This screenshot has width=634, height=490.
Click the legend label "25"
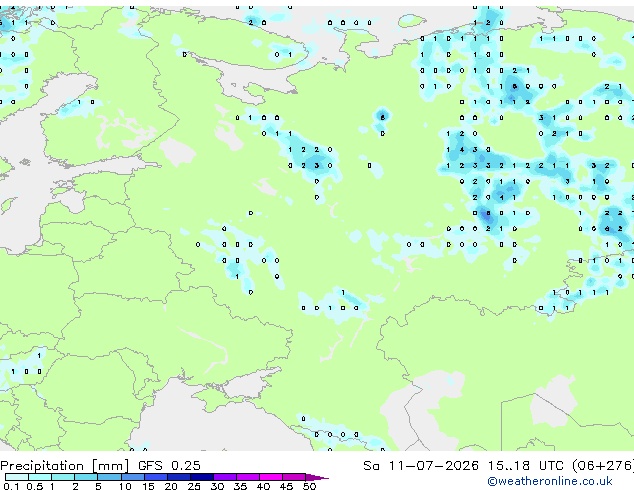tap(194, 486)
